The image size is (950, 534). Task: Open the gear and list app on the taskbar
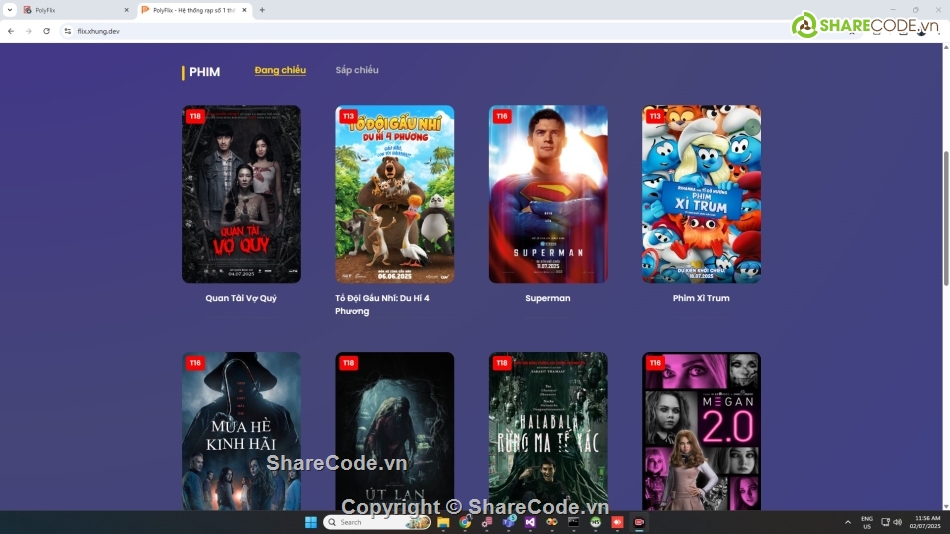(x=487, y=522)
